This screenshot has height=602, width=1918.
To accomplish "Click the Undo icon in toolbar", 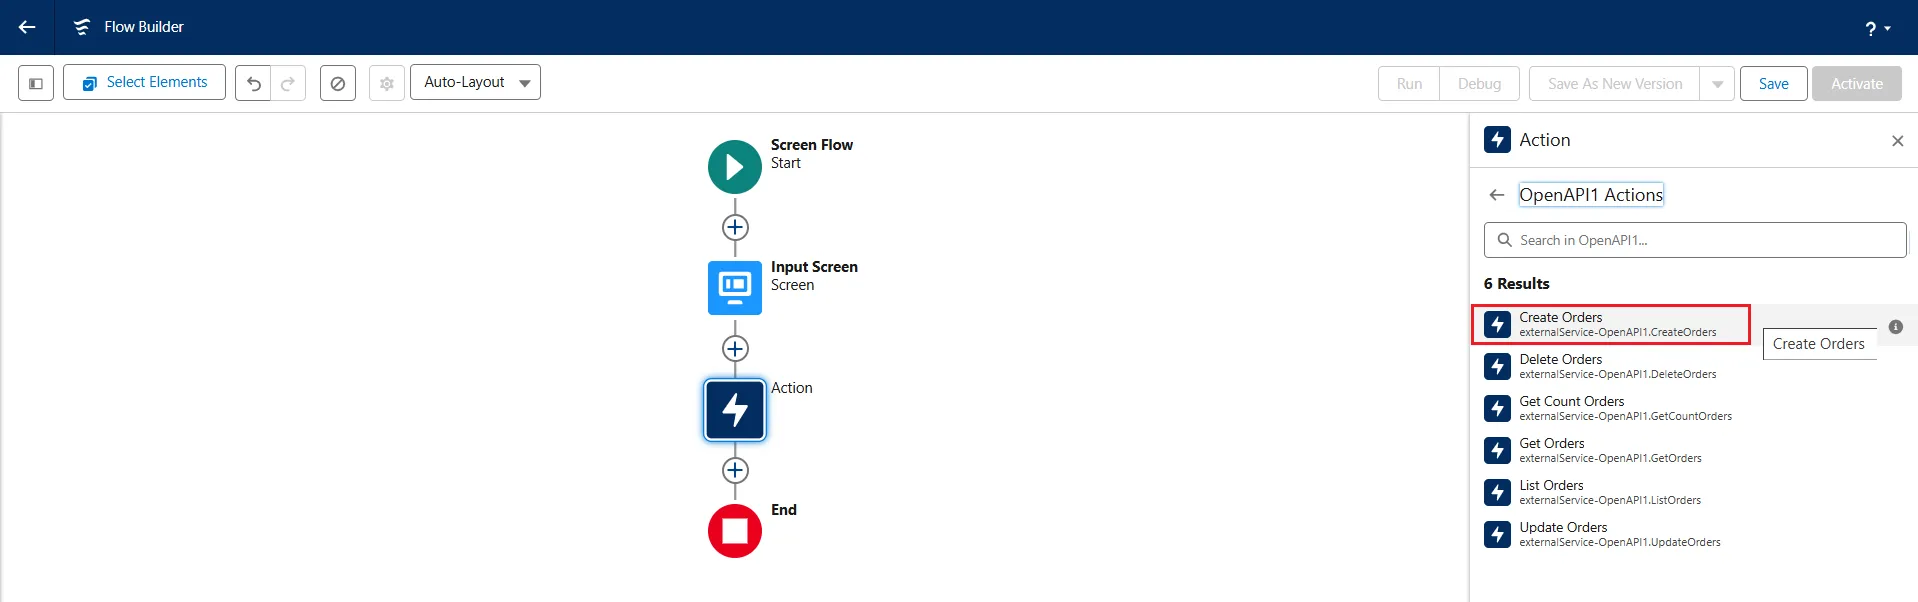I will tap(254, 83).
